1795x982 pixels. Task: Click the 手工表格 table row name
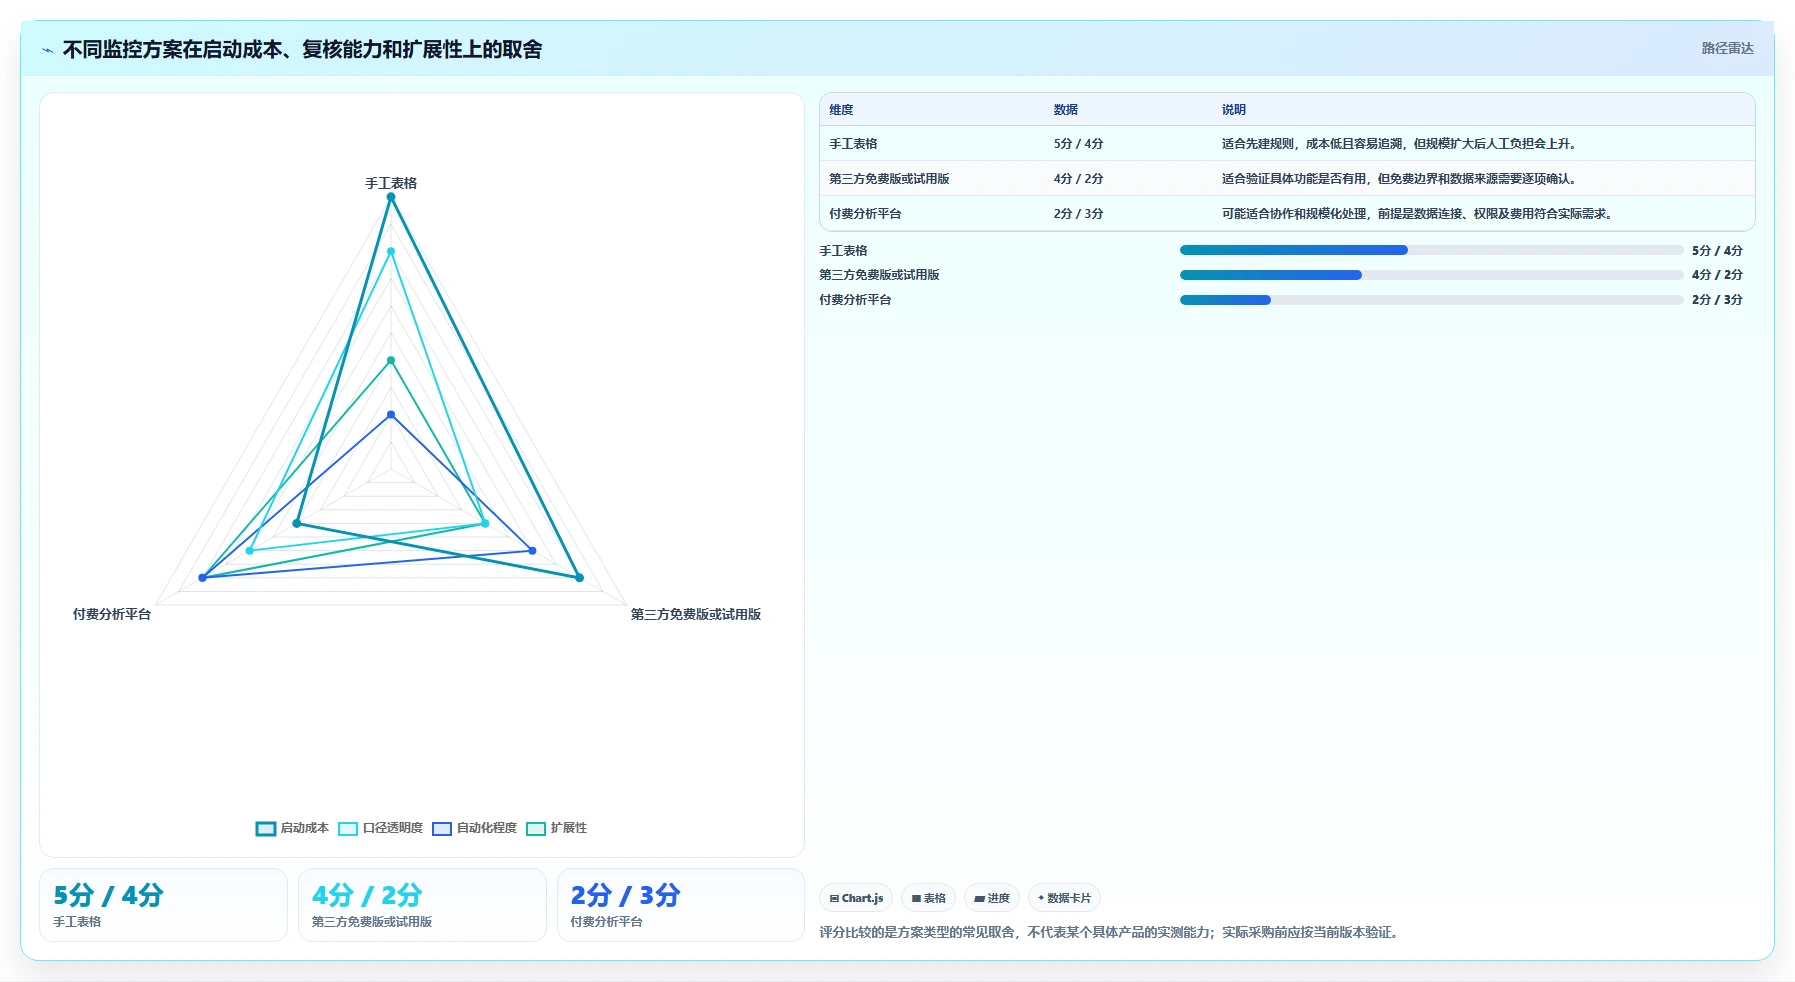coord(853,144)
